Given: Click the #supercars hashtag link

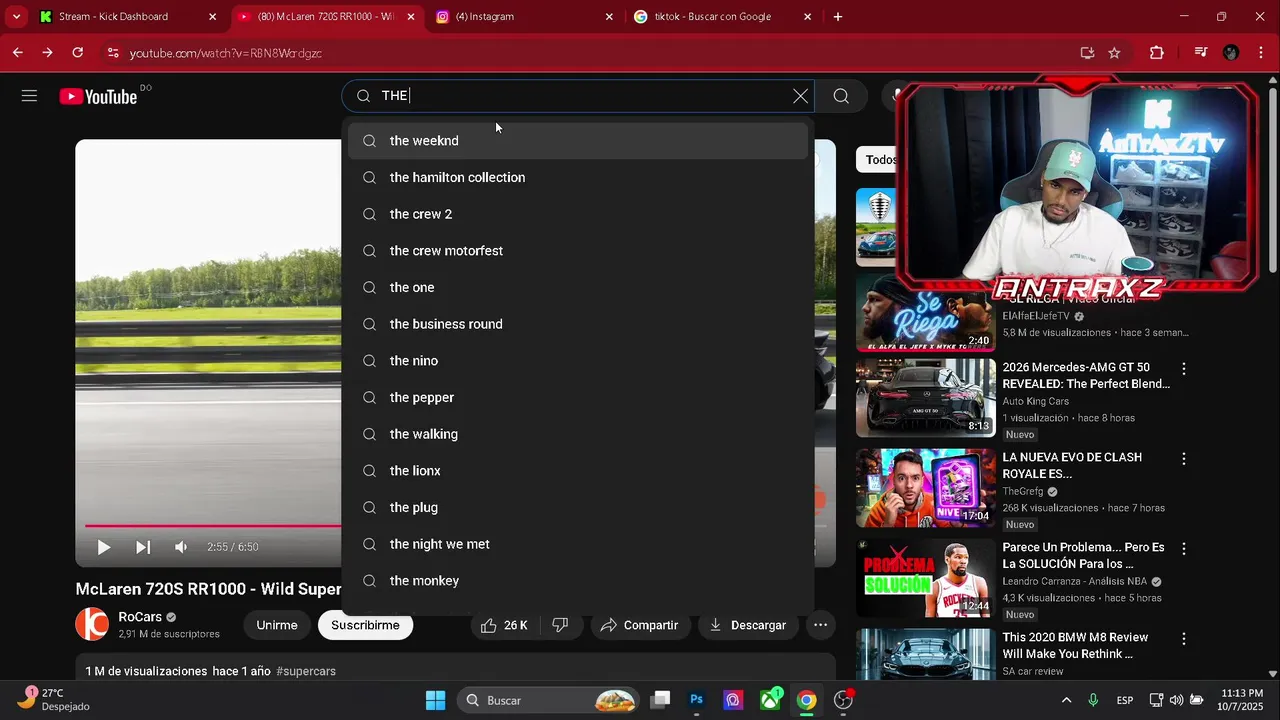Looking at the screenshot, I should pyautogui.click(x=306, y=671).
